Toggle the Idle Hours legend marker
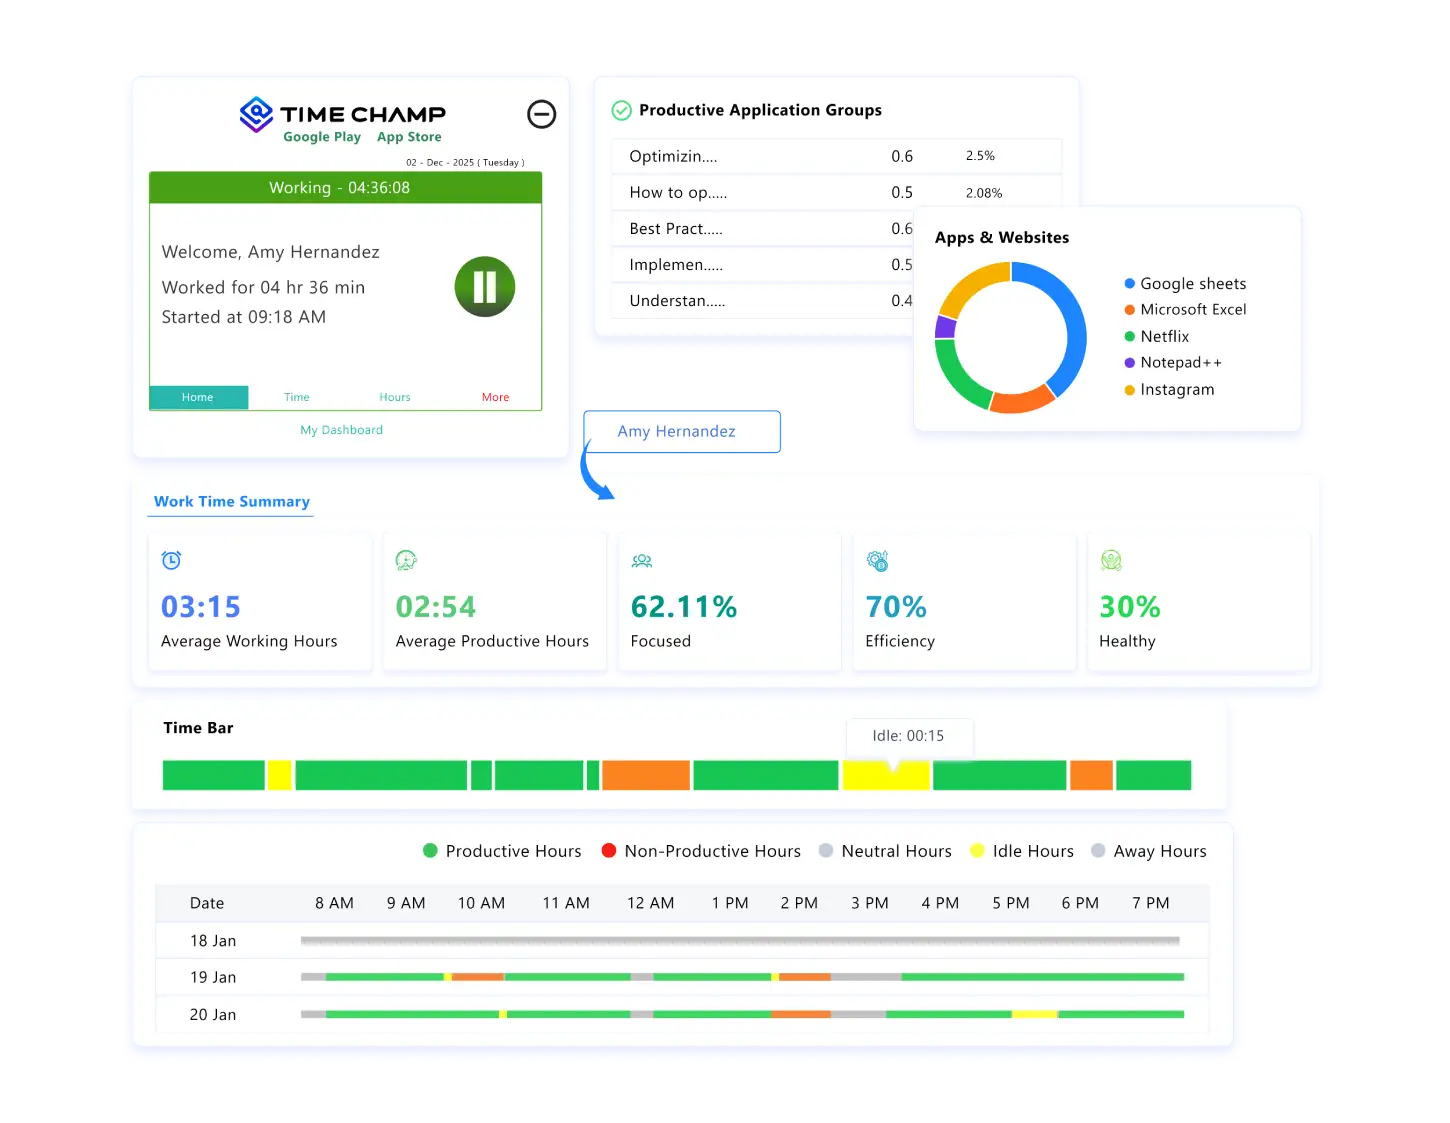Screen dimensions: 1450x1123 click(x=977, y=850)
